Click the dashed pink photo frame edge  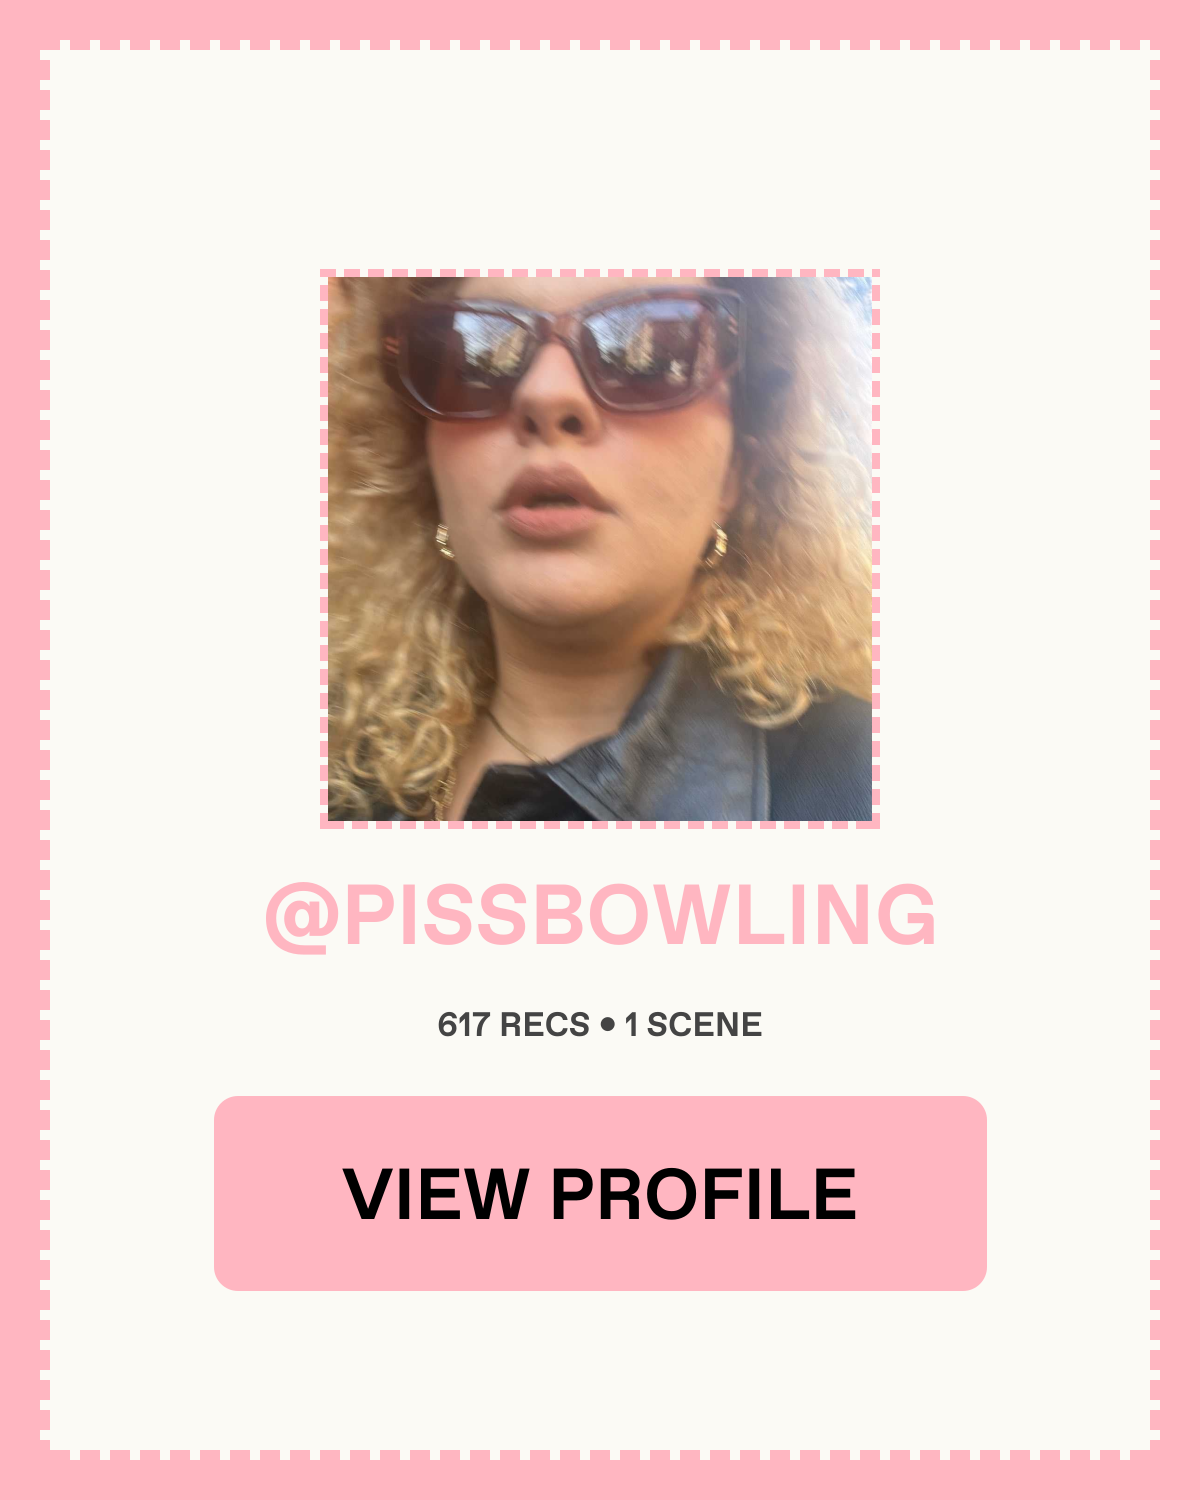[600, 273]
